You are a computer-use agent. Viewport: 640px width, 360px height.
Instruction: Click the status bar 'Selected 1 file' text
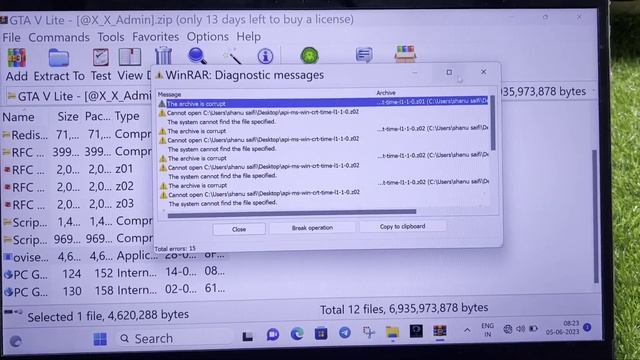[x=108, y=316]
